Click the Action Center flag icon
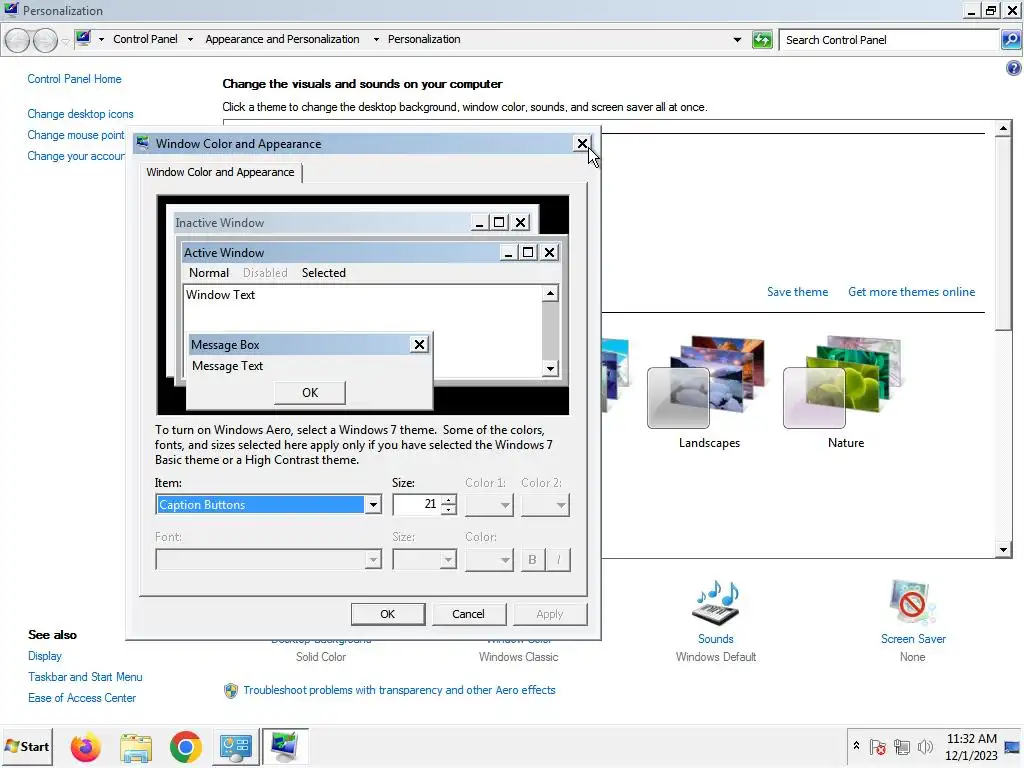Viewport: 1024px width, 768px height. 878,746
